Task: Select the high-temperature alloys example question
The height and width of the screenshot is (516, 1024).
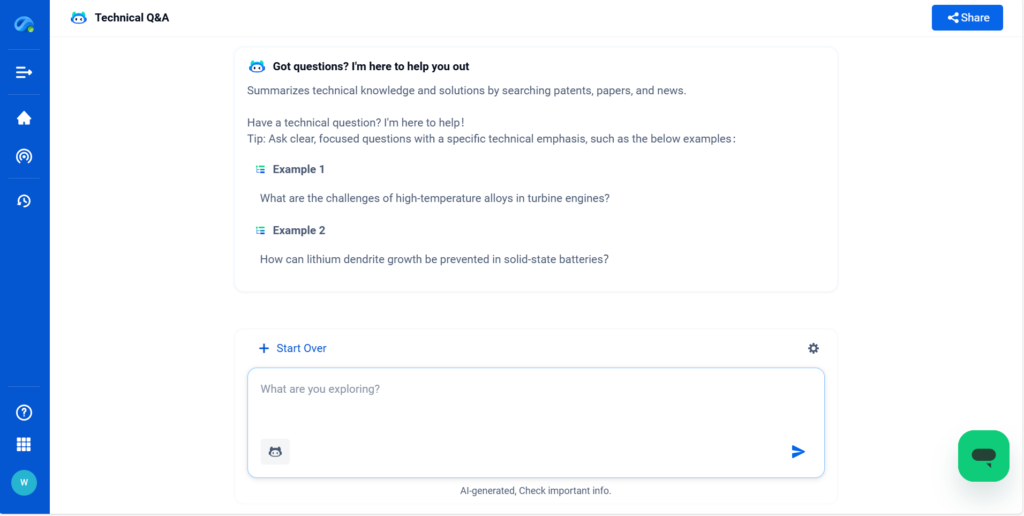Action: click(x=434, y=198)
